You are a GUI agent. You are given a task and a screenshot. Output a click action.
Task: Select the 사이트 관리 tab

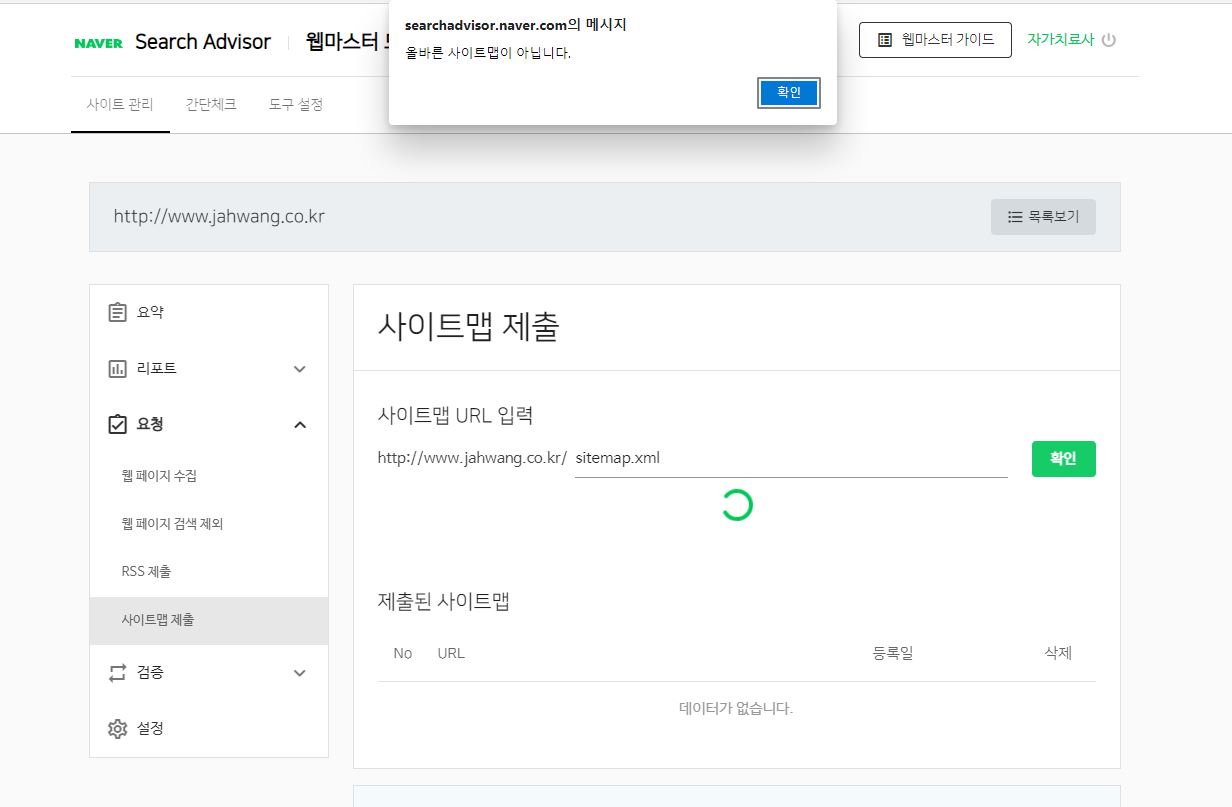[120, 104]
